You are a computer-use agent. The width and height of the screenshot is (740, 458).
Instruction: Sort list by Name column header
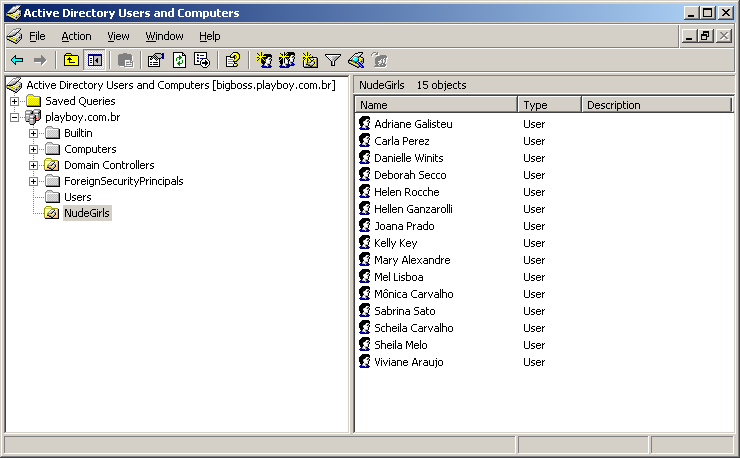436,105
